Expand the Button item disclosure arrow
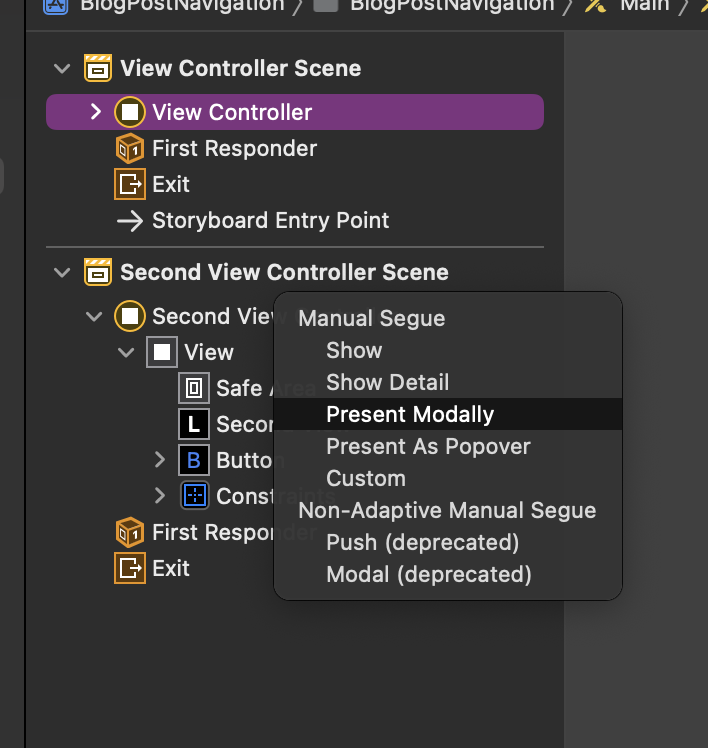The image size is (708, 748). [160, 460]
